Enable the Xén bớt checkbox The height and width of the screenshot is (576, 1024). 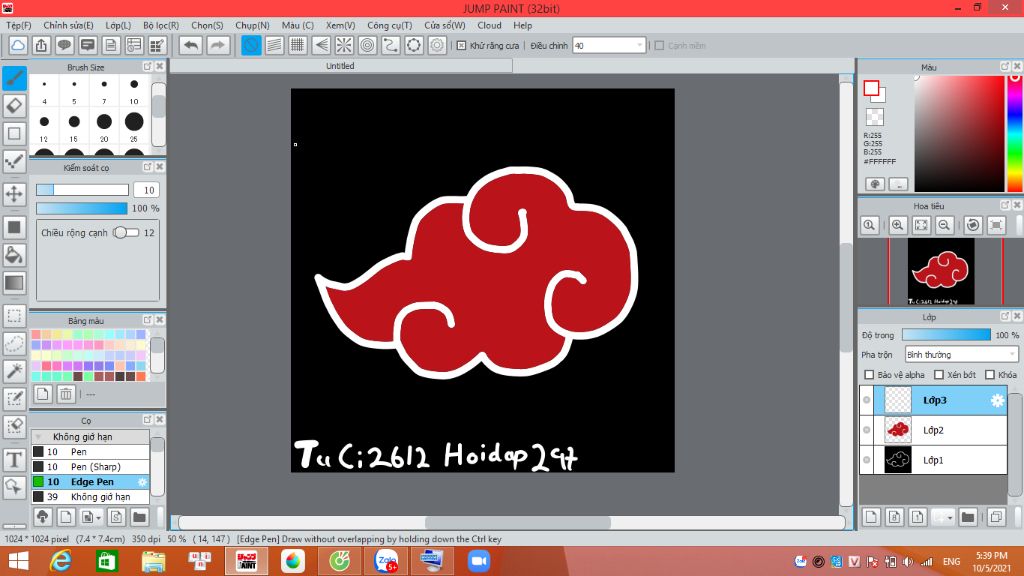tap(939, 375)
